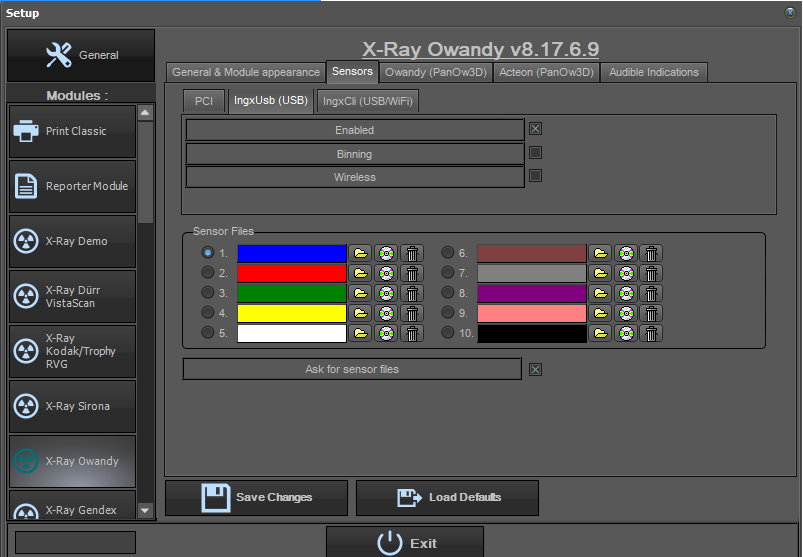
Task: Click the CD icon for sensor file 1
Action: coord(386,253)
